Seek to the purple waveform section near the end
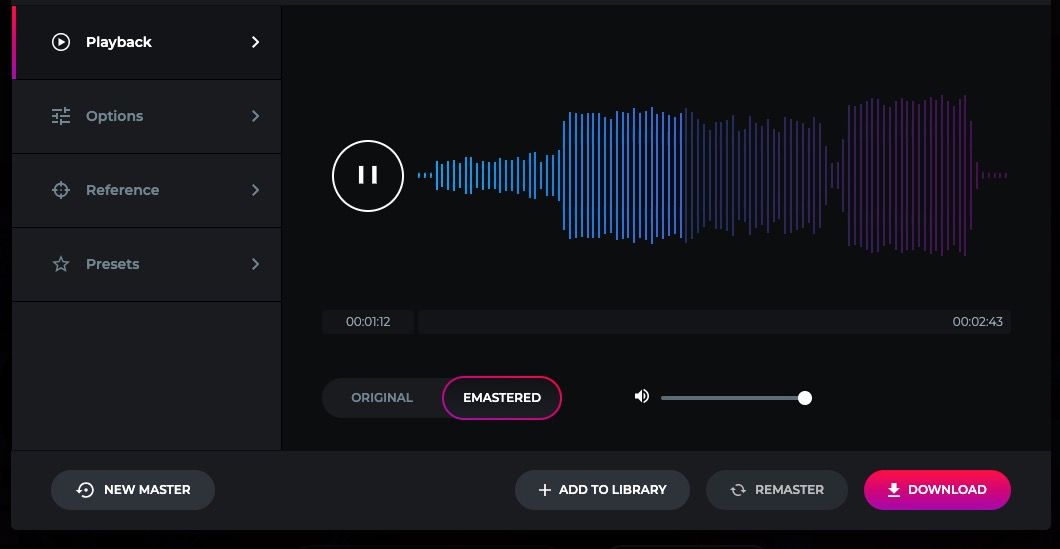 [x=906, y=175]
